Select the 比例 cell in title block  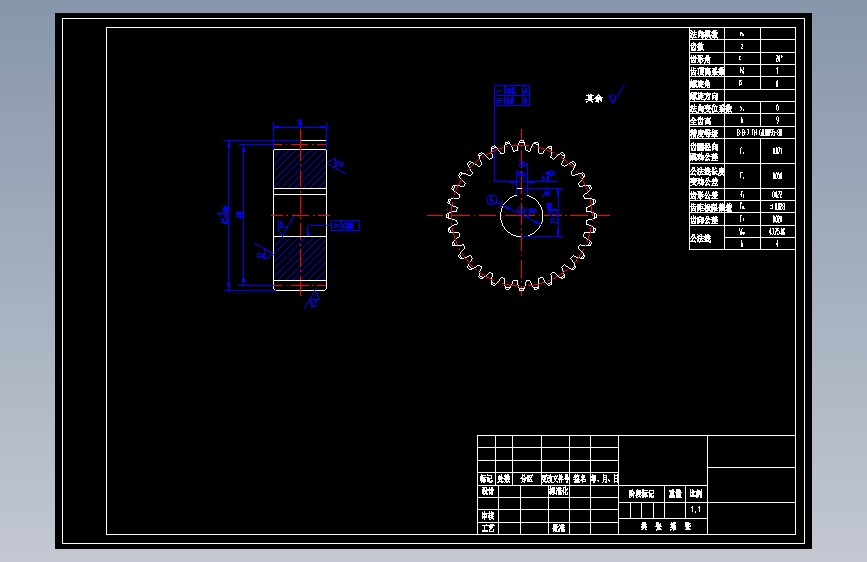696,494
